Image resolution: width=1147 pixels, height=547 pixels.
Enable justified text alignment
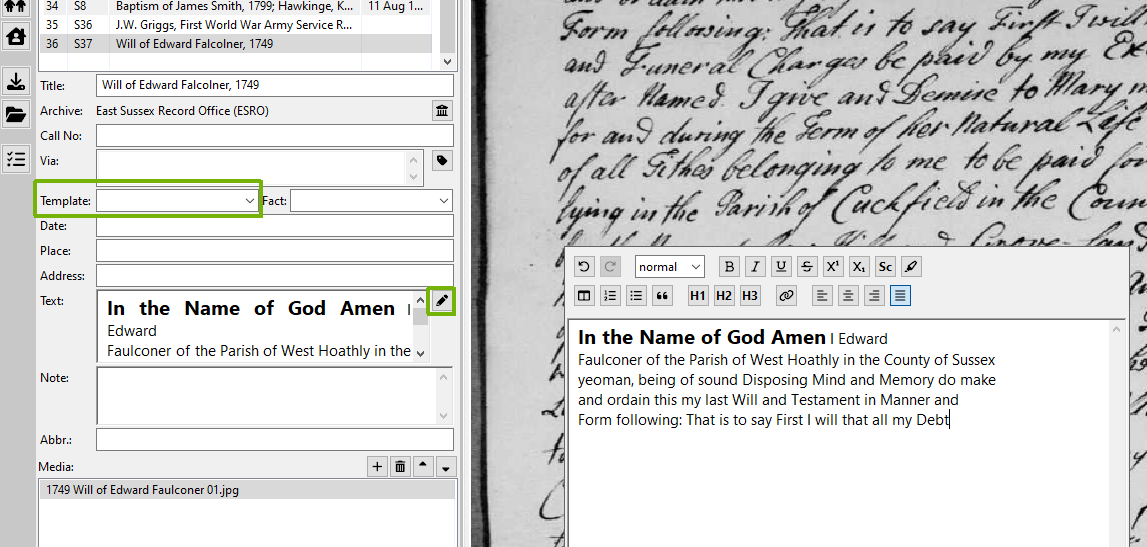(x=900, y=295)
